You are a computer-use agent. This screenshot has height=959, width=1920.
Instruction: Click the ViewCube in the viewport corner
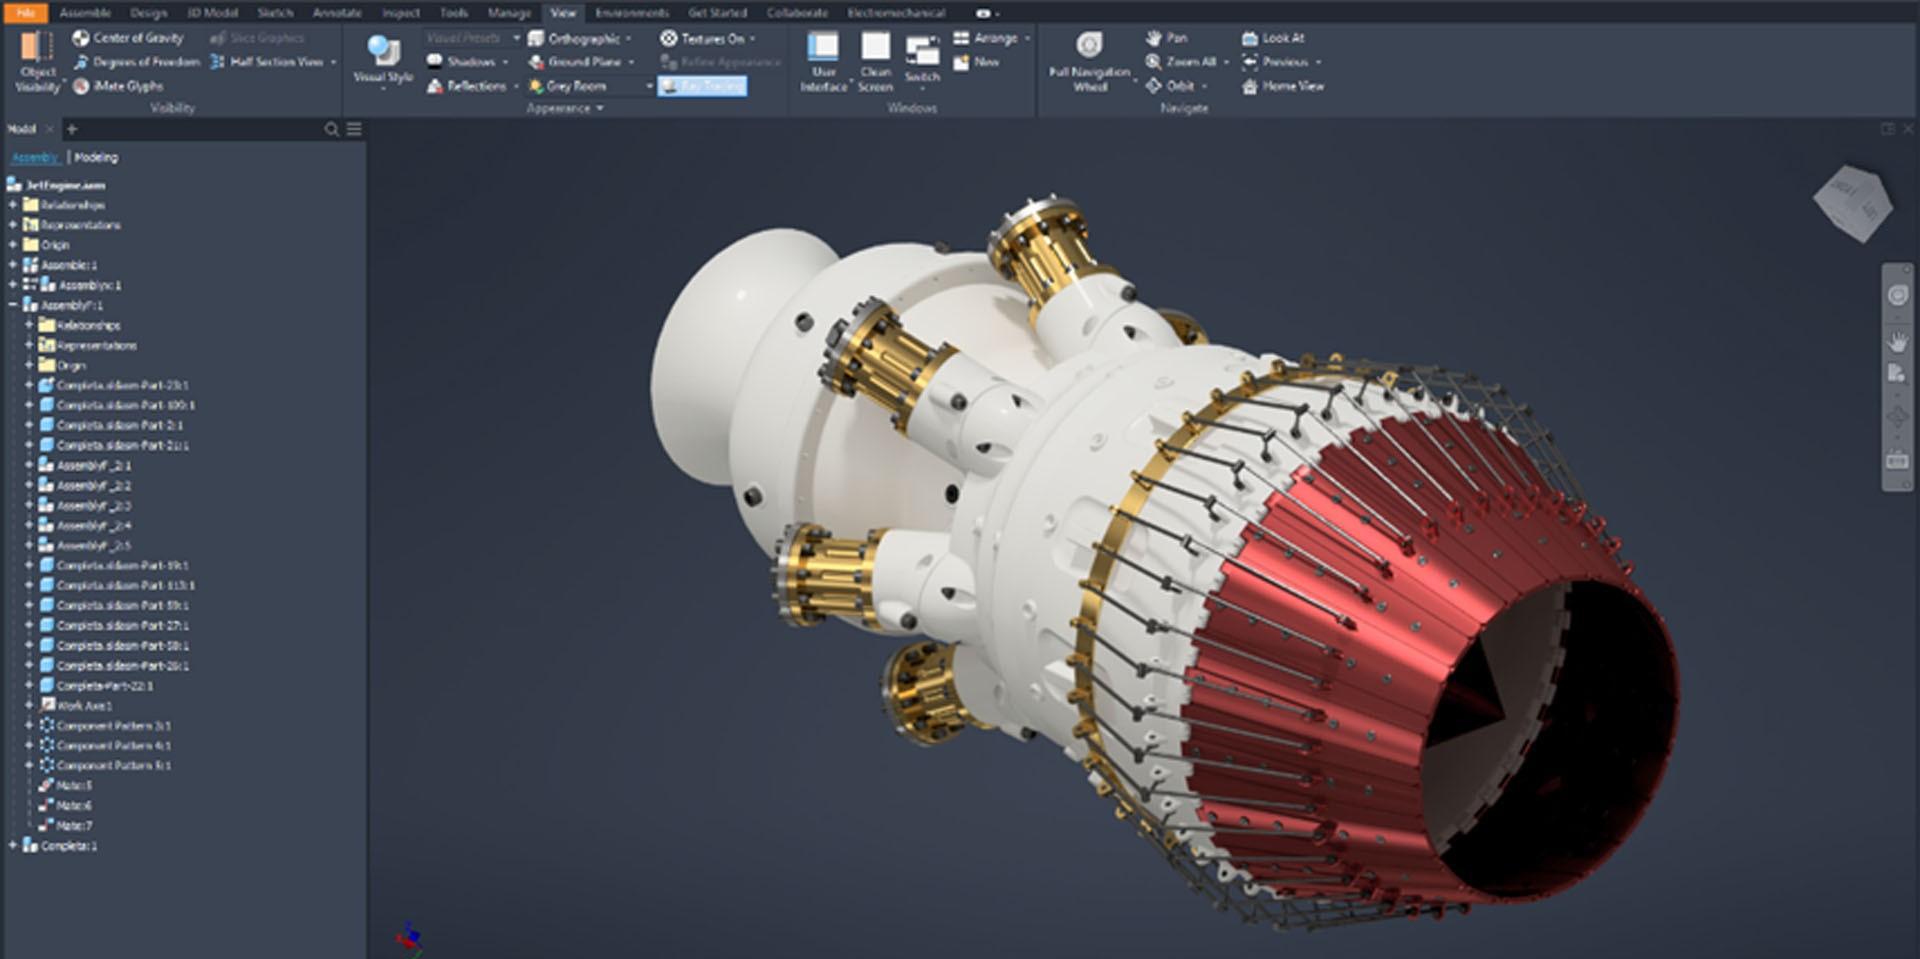point(1853,203)
